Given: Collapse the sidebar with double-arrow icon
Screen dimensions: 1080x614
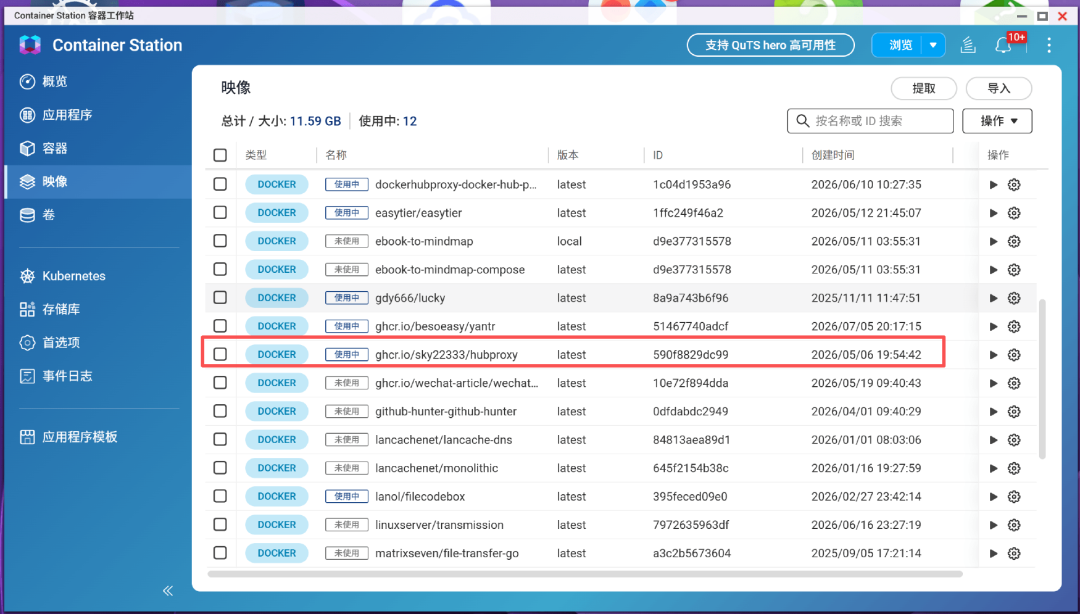Looking at the screenshot, I should tap(168, 591).
